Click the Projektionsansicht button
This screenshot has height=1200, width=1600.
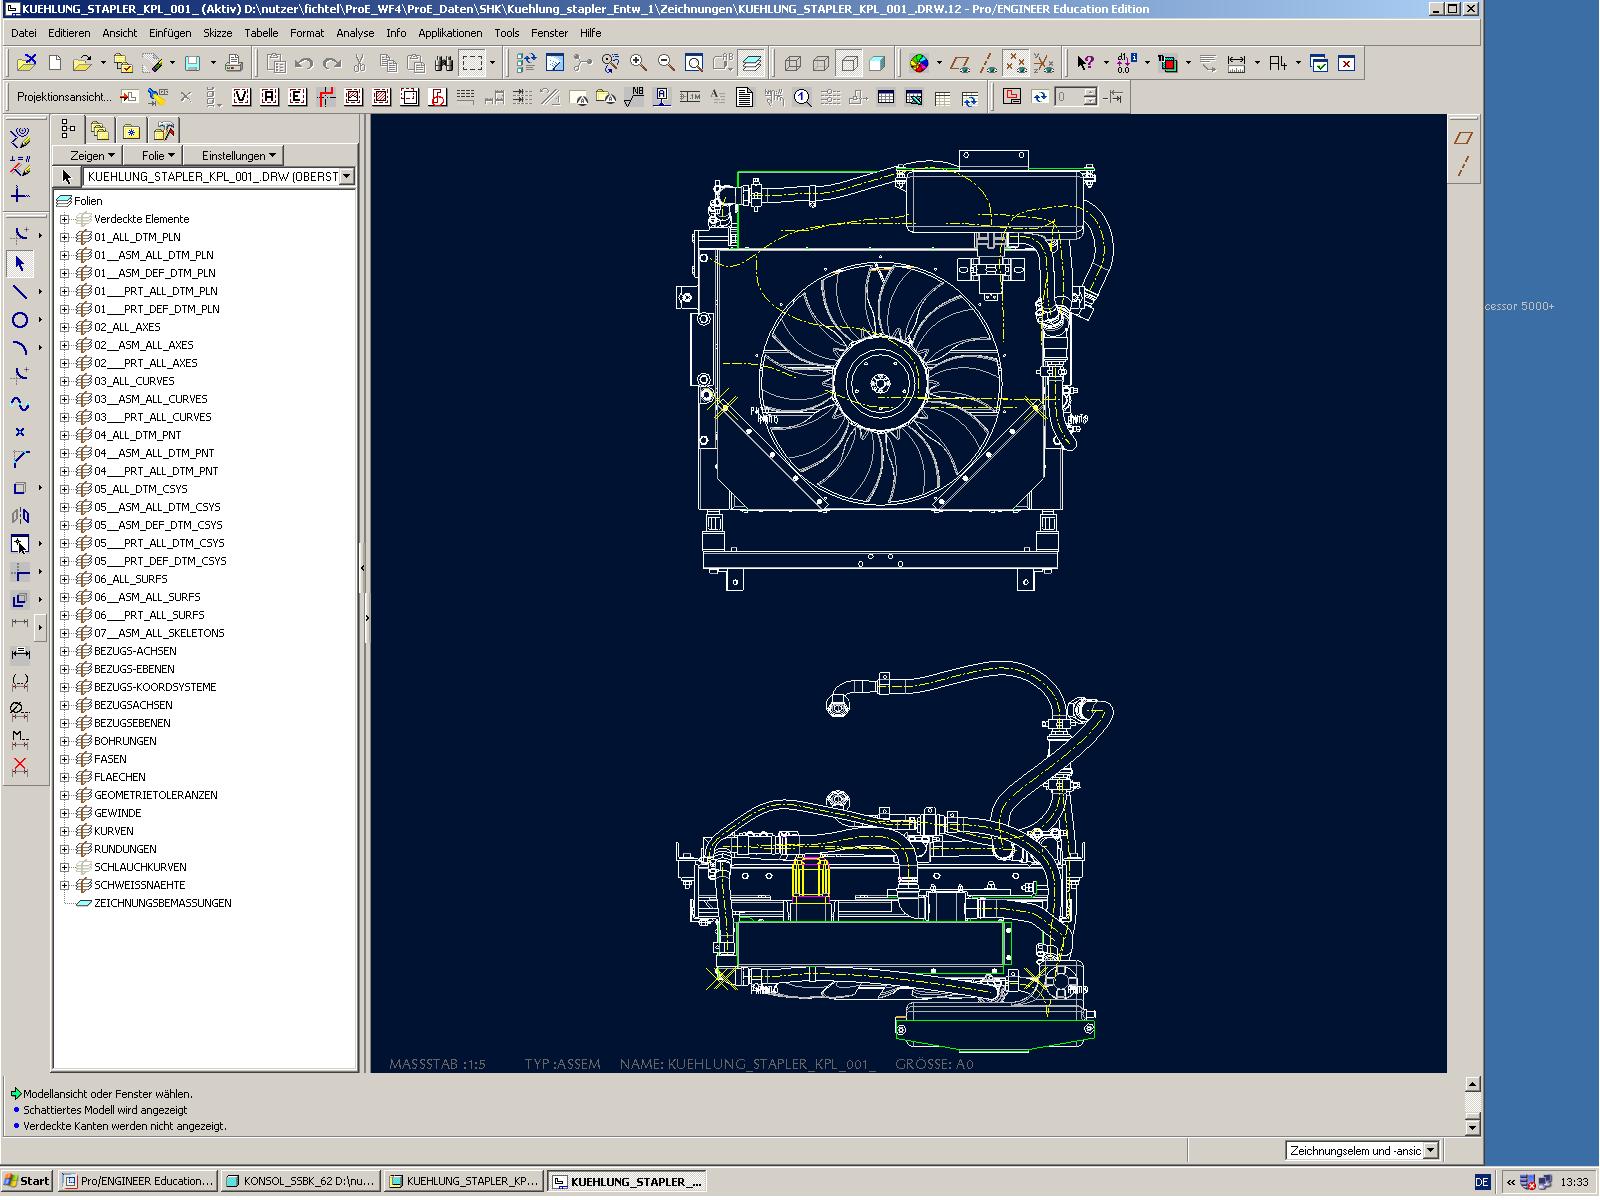(x=64, y=97)
